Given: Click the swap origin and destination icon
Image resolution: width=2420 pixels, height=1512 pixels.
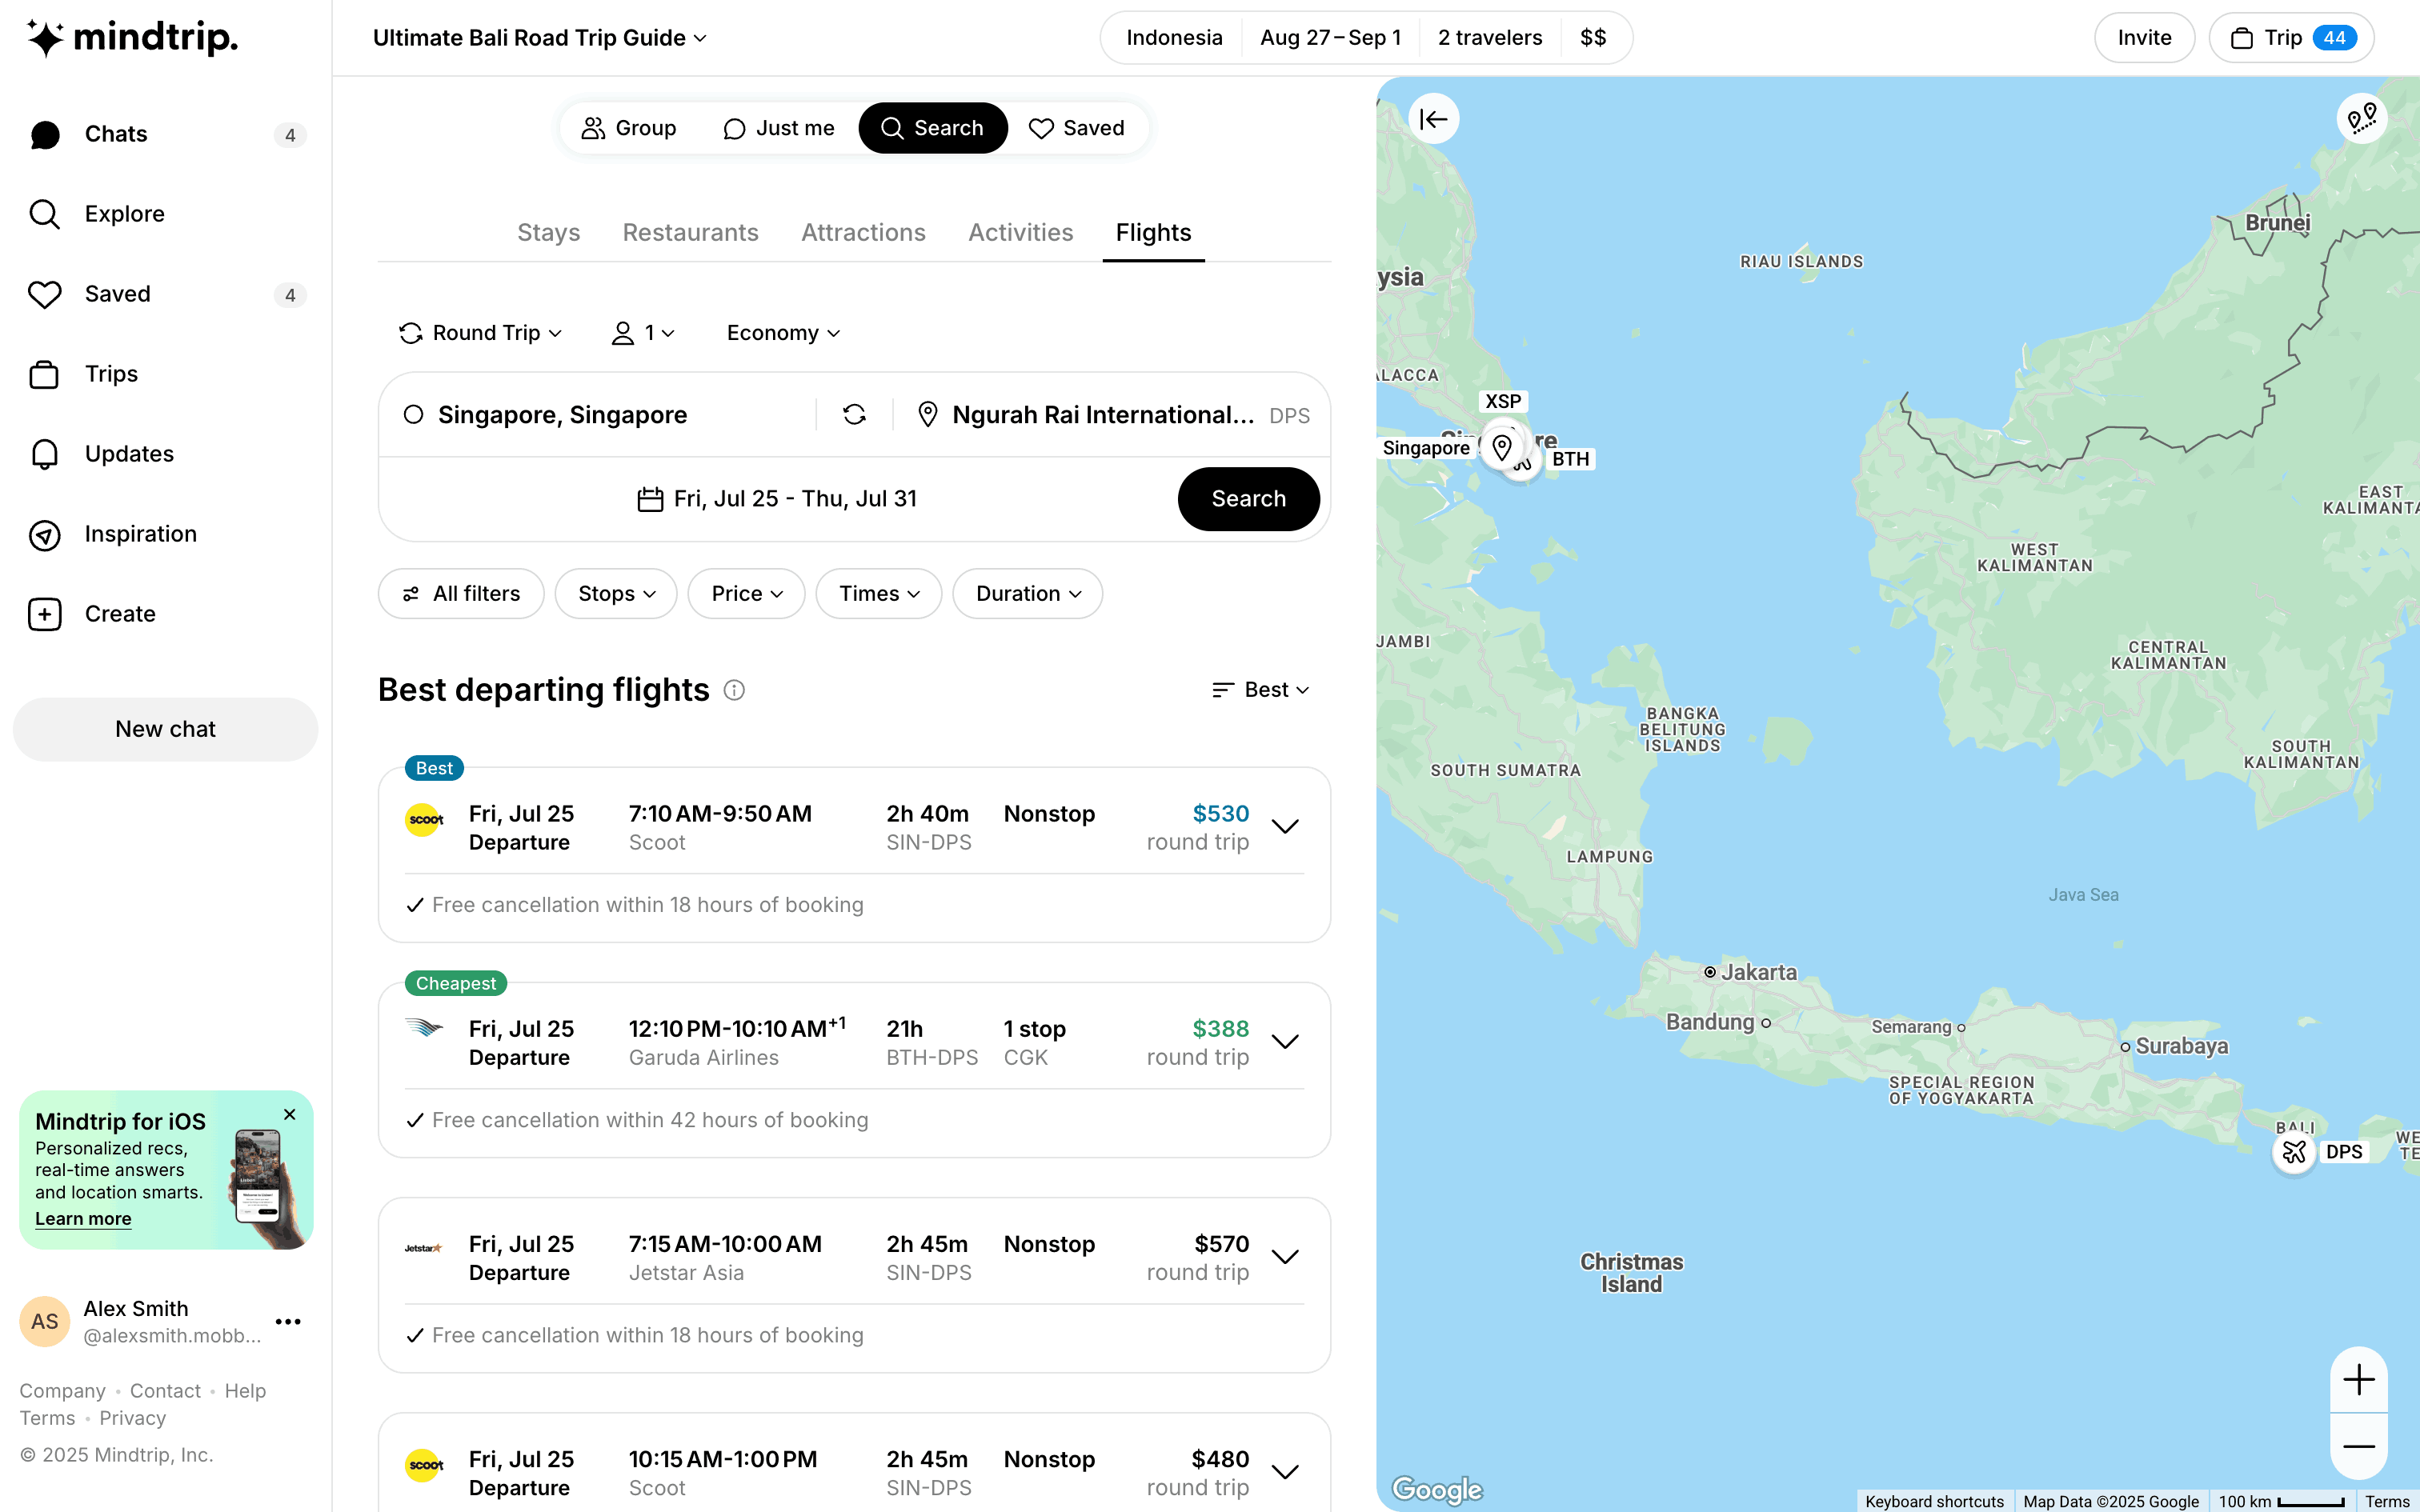Looking at the screenshot, I should [x=854, y=415].
